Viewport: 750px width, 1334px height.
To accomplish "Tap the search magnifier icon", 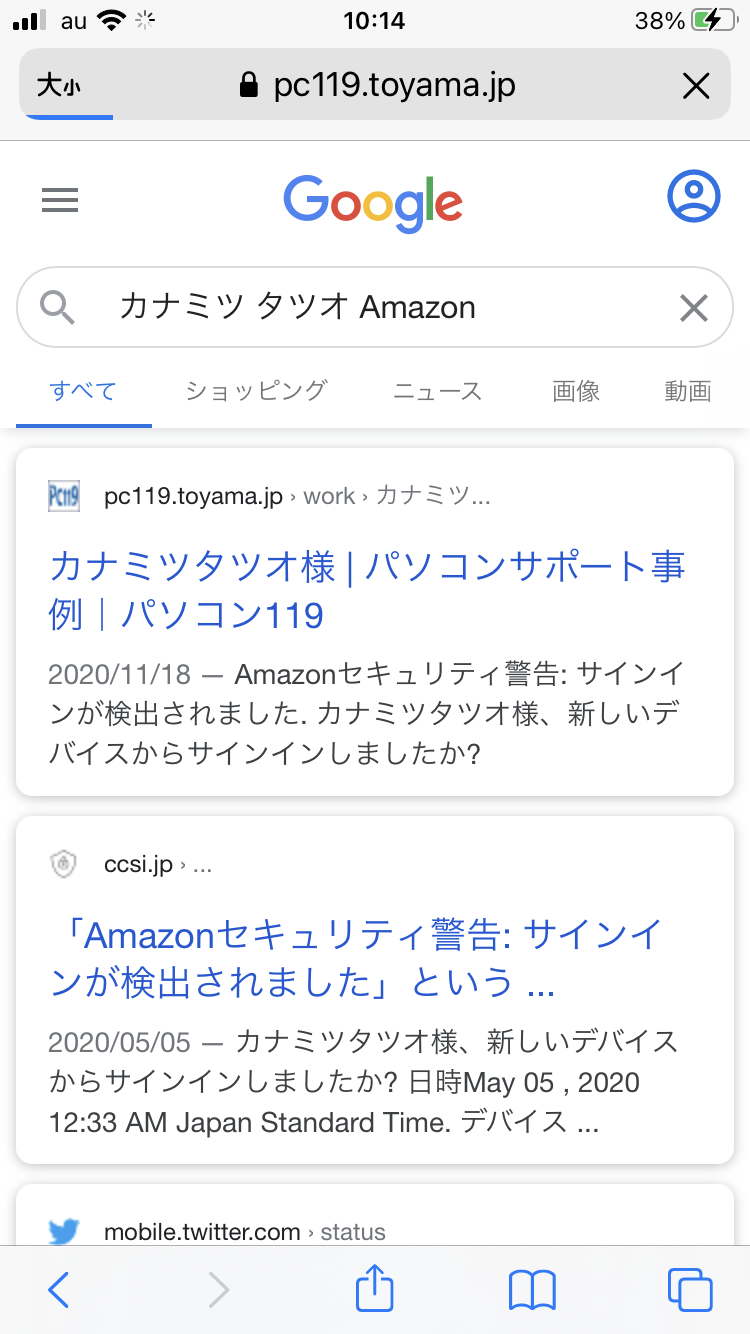I will [58, 307].
